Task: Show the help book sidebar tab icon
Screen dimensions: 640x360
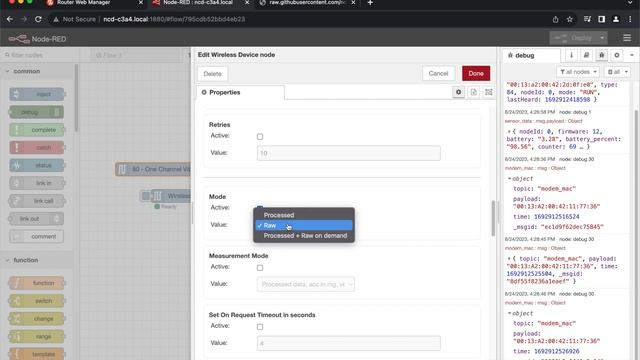Action: coord(587,55)
